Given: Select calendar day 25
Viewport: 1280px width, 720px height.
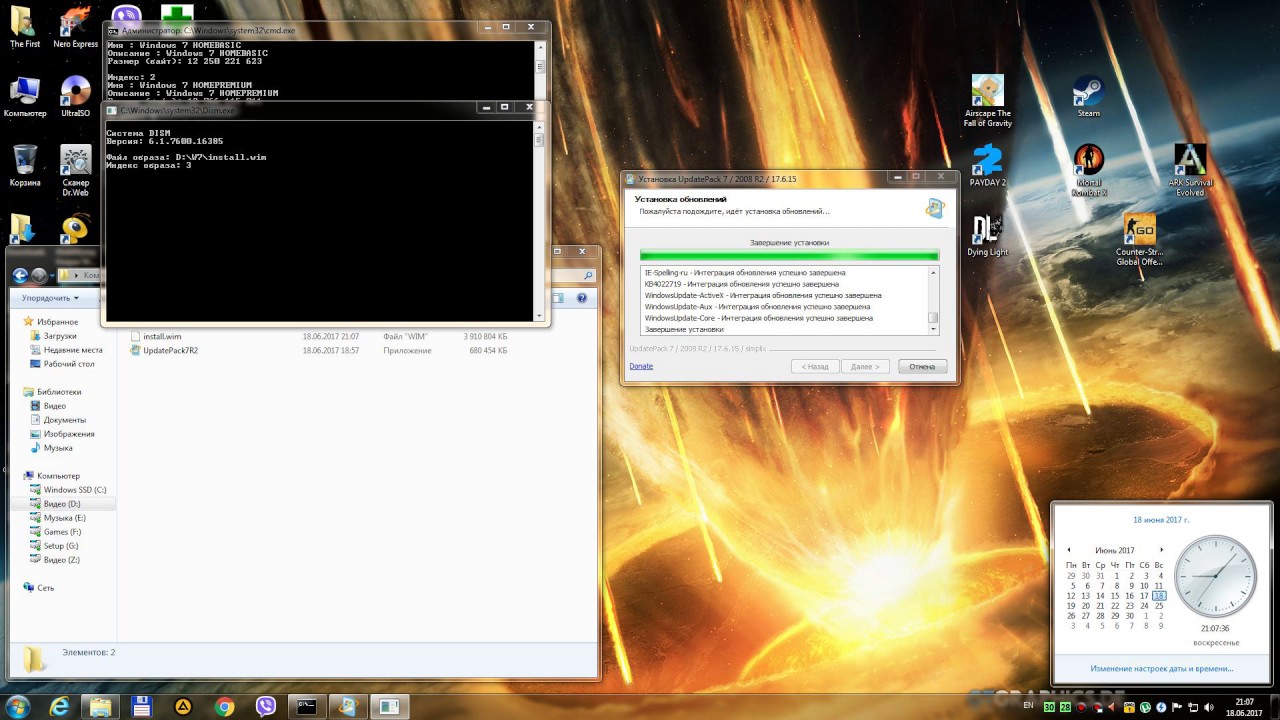Looking at the screenshot, I should (1159, 606).
